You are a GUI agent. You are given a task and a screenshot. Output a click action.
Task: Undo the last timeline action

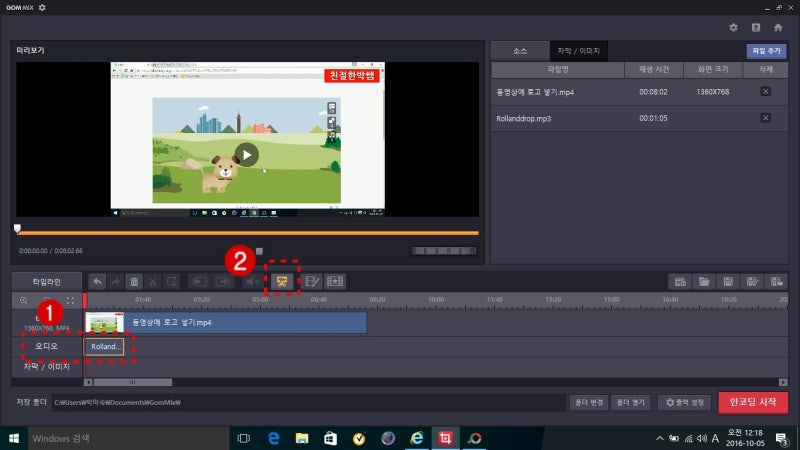click(97, 282)
